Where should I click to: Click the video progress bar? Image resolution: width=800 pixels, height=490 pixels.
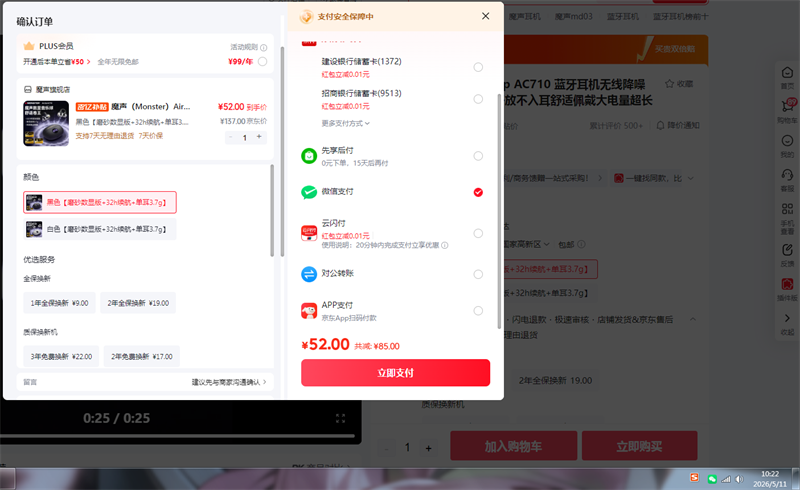coord(177,436)
